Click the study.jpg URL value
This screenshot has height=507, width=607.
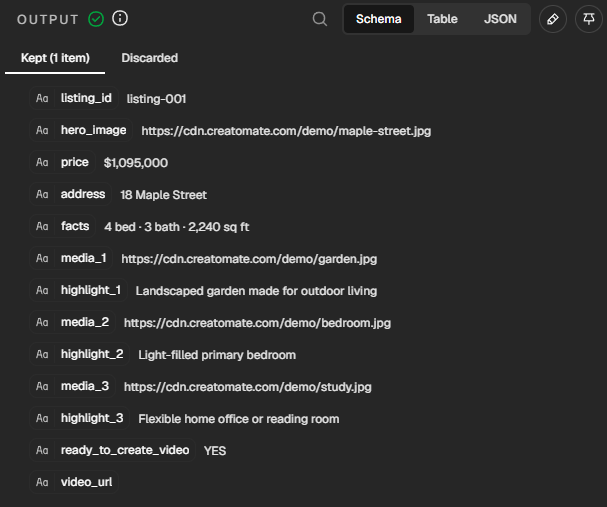pos(248,387)
